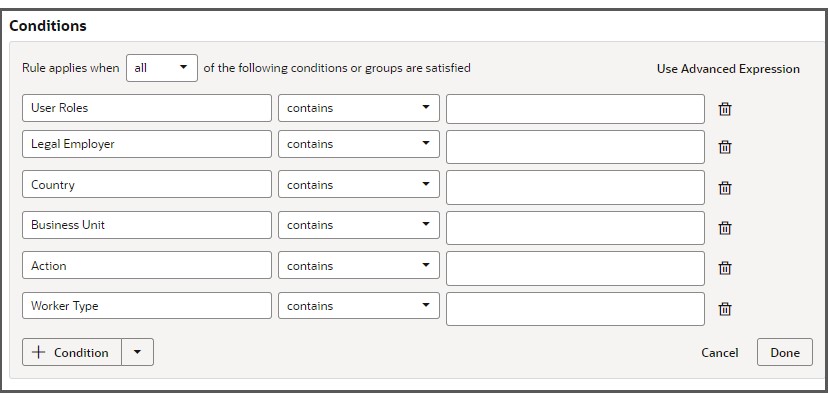This screenshot has height=401, width=828.
Task: Open the Condition split-button arrow menu
Action: coord(137,352)
